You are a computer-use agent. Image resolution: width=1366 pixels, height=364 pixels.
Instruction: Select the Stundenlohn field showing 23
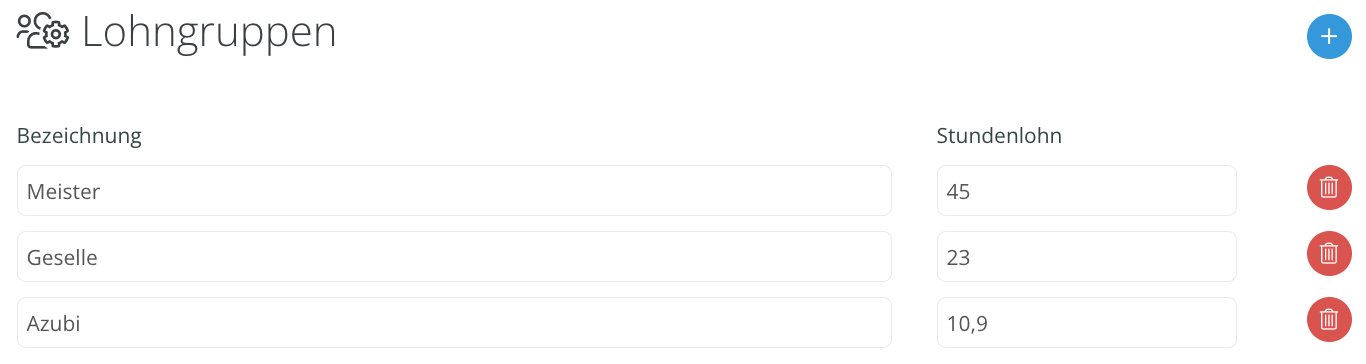point(1087,257)
